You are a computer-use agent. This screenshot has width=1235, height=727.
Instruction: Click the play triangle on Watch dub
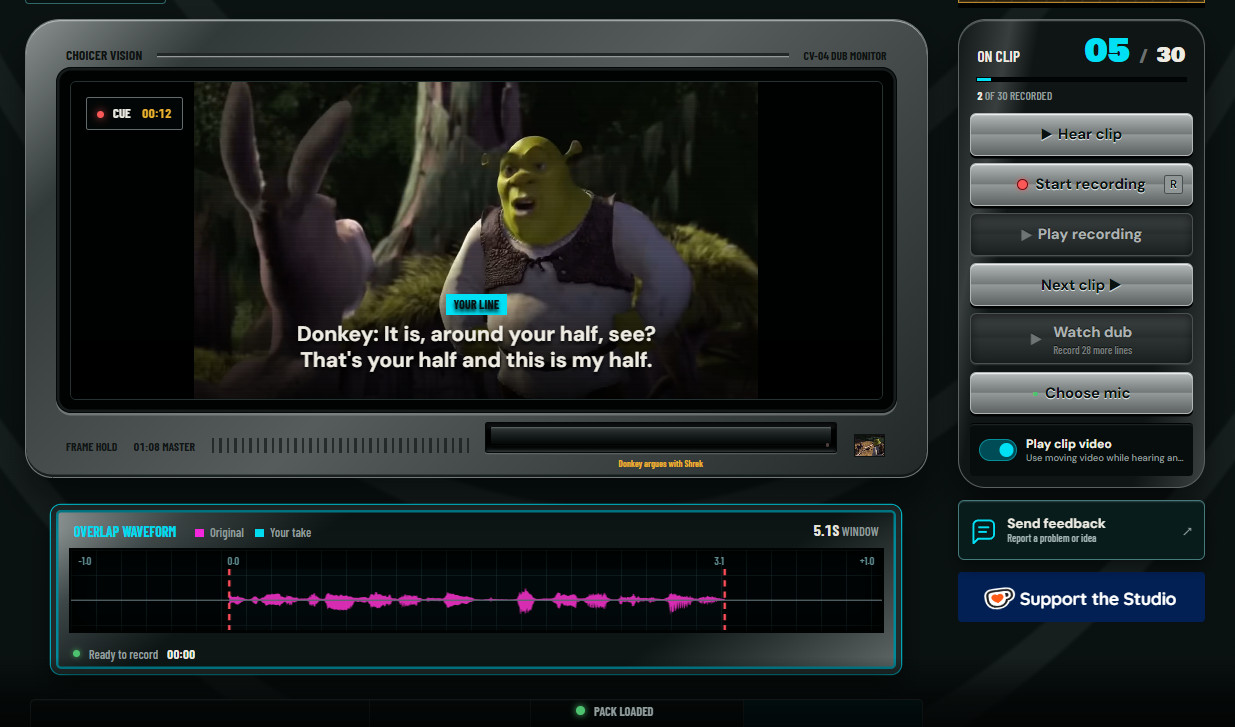1036,339
